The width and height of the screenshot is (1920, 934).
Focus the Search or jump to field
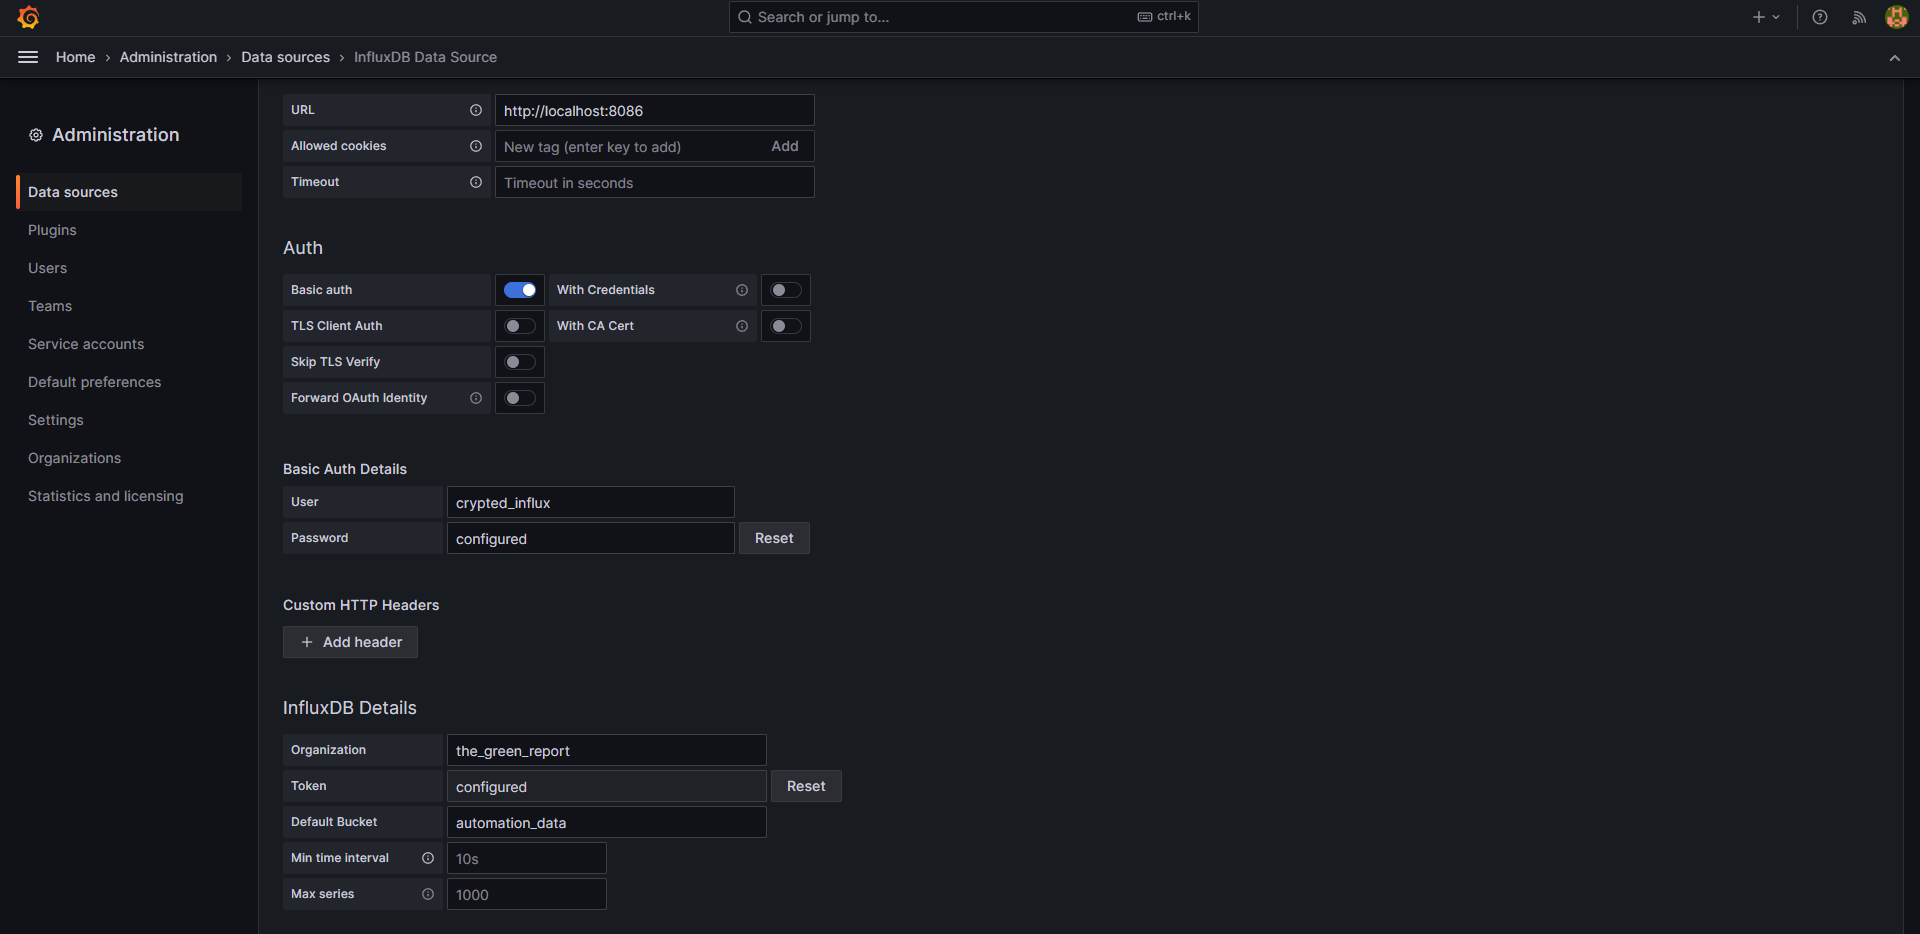point(964,17)
